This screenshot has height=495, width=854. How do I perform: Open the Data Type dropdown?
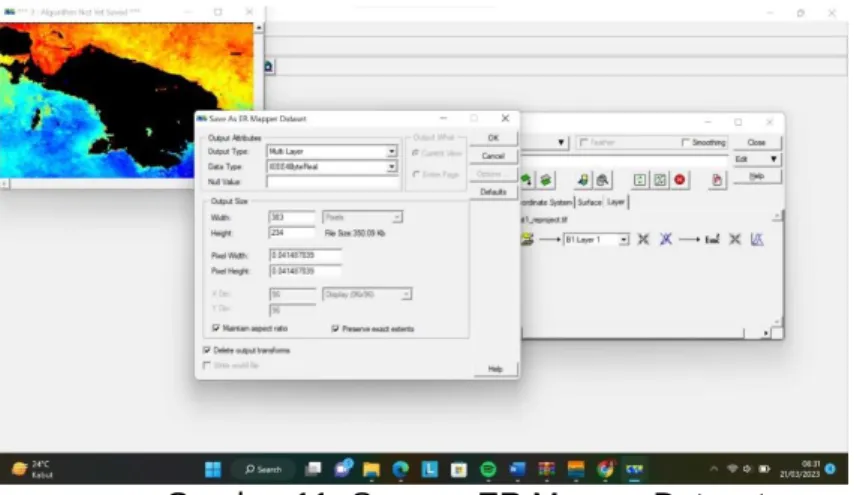(x=392, y=166)
